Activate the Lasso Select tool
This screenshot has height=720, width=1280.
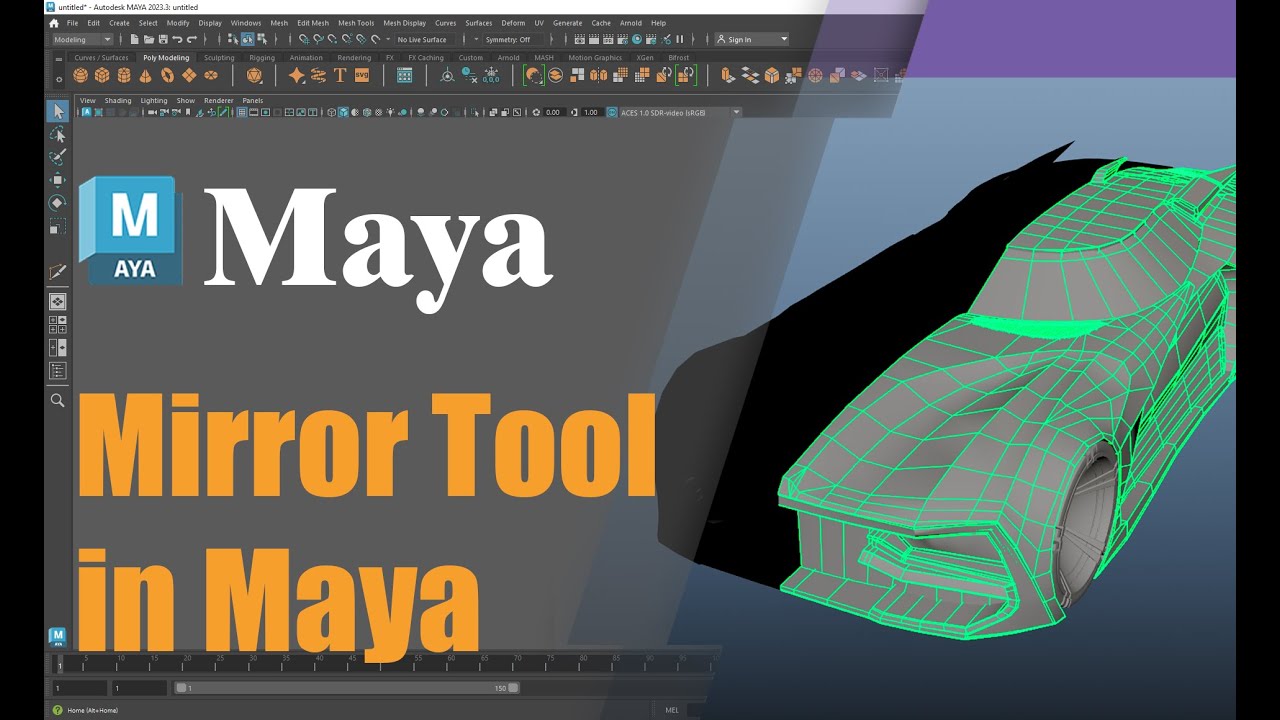58,134
